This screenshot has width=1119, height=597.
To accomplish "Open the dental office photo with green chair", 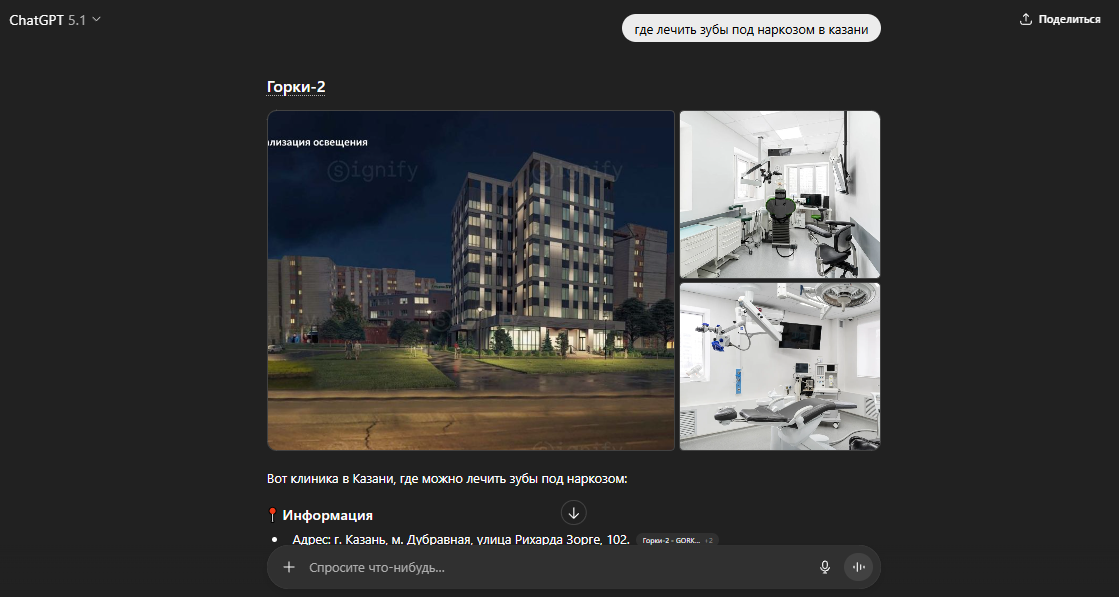I will 779,194.
